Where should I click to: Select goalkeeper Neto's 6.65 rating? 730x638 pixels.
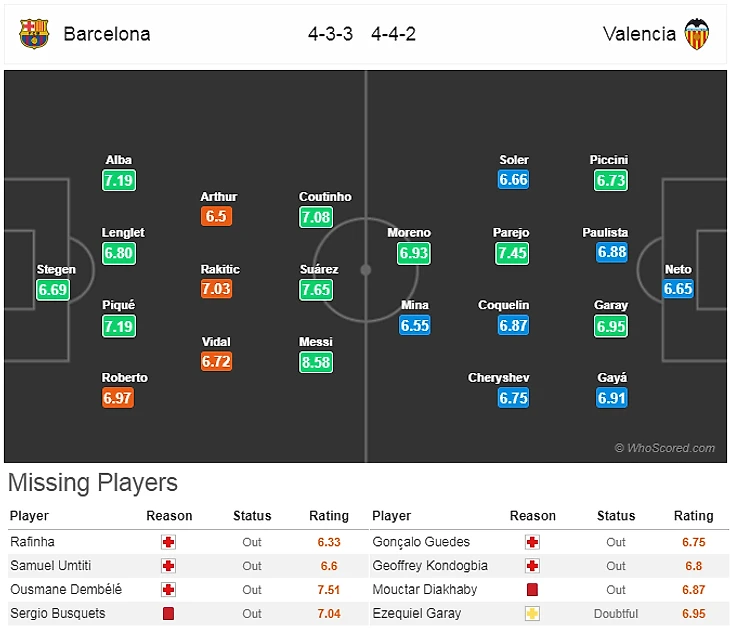(677, 290)
